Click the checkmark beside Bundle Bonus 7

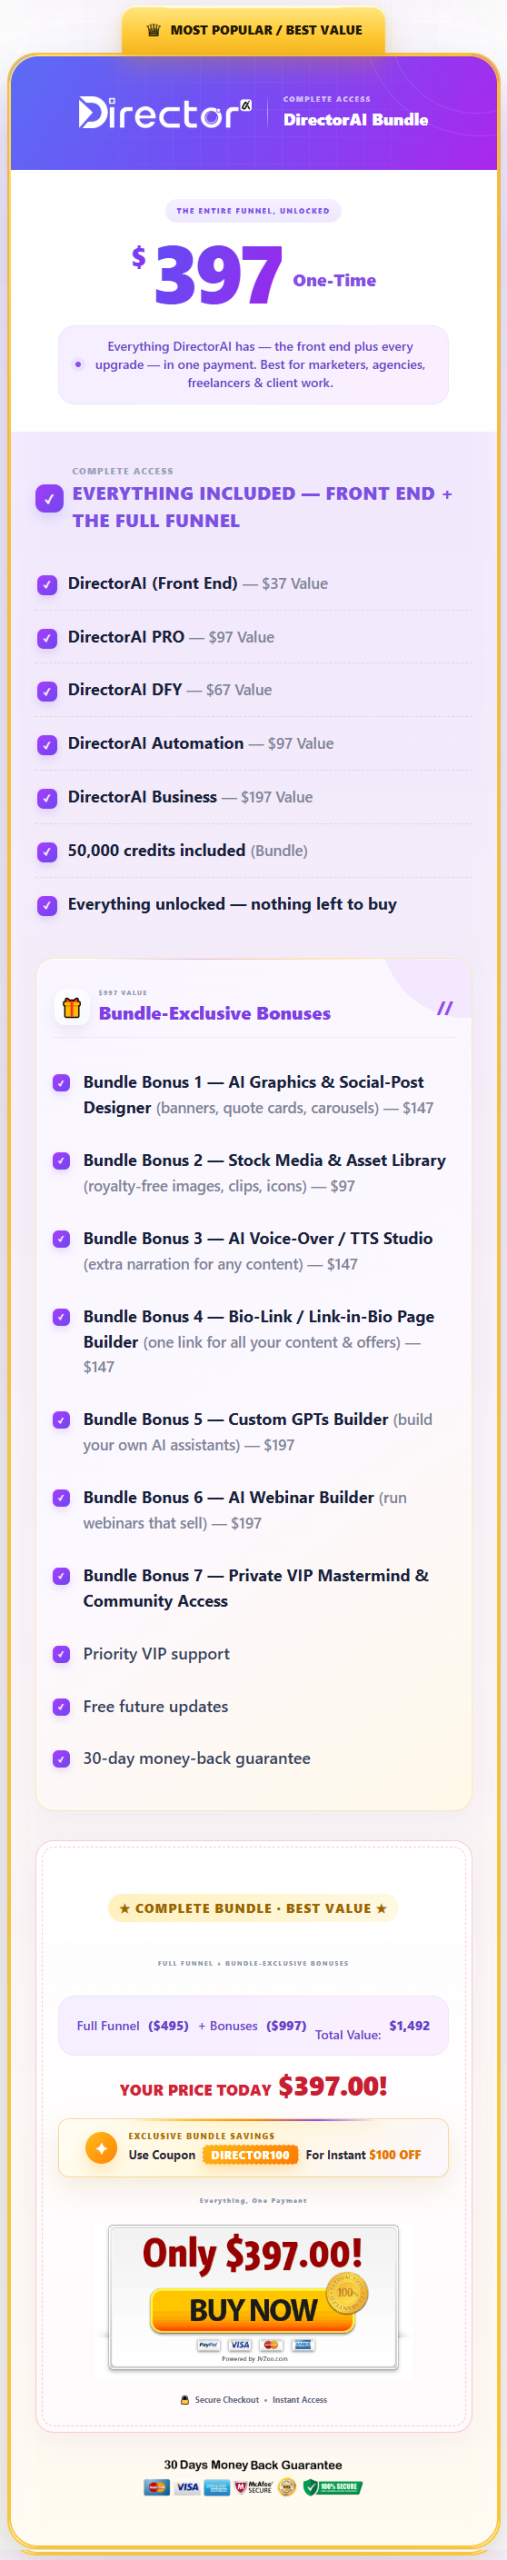pos(61,1576)
